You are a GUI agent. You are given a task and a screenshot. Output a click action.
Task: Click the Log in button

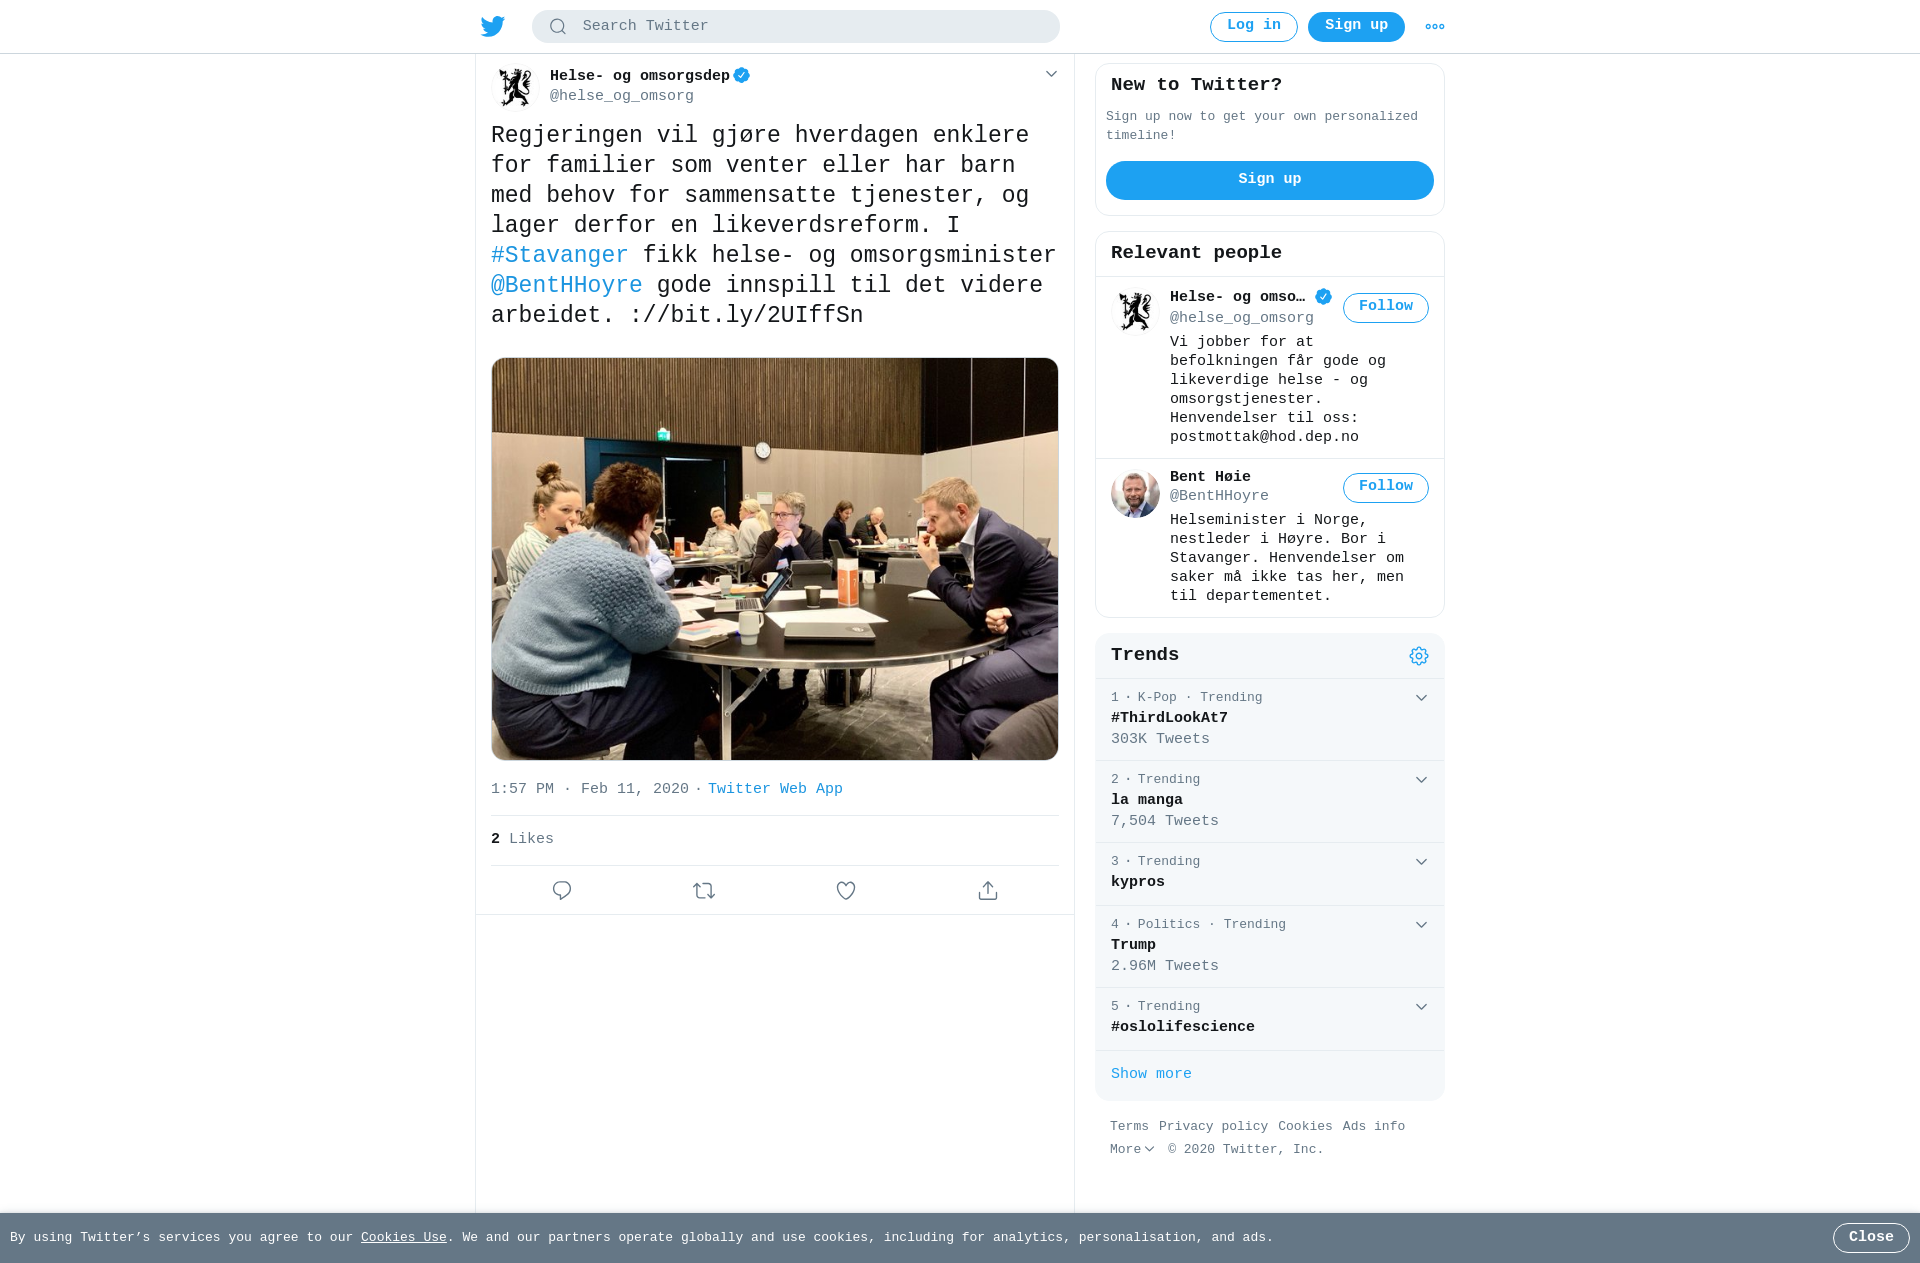coord(1254,26)
